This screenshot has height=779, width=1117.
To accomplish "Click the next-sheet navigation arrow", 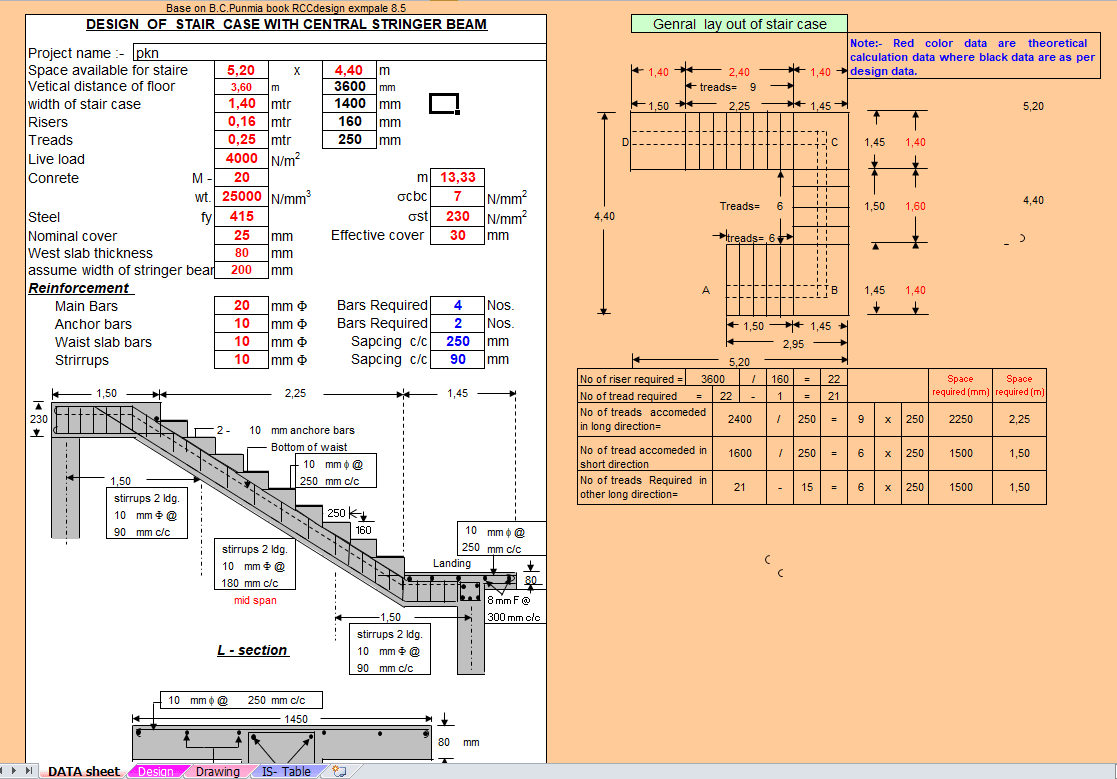I will click(x=14, y=770).
